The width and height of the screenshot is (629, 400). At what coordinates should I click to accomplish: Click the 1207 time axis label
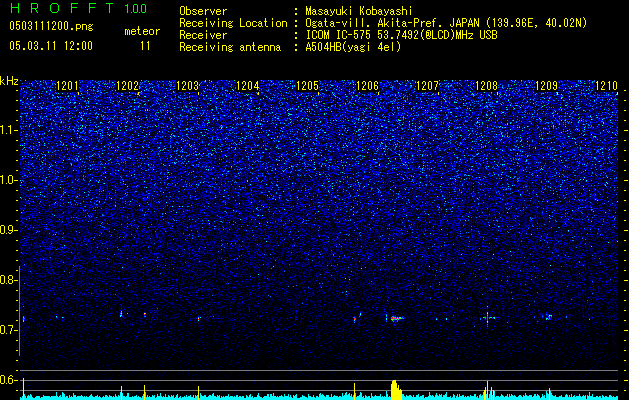[x=428, y=86]
